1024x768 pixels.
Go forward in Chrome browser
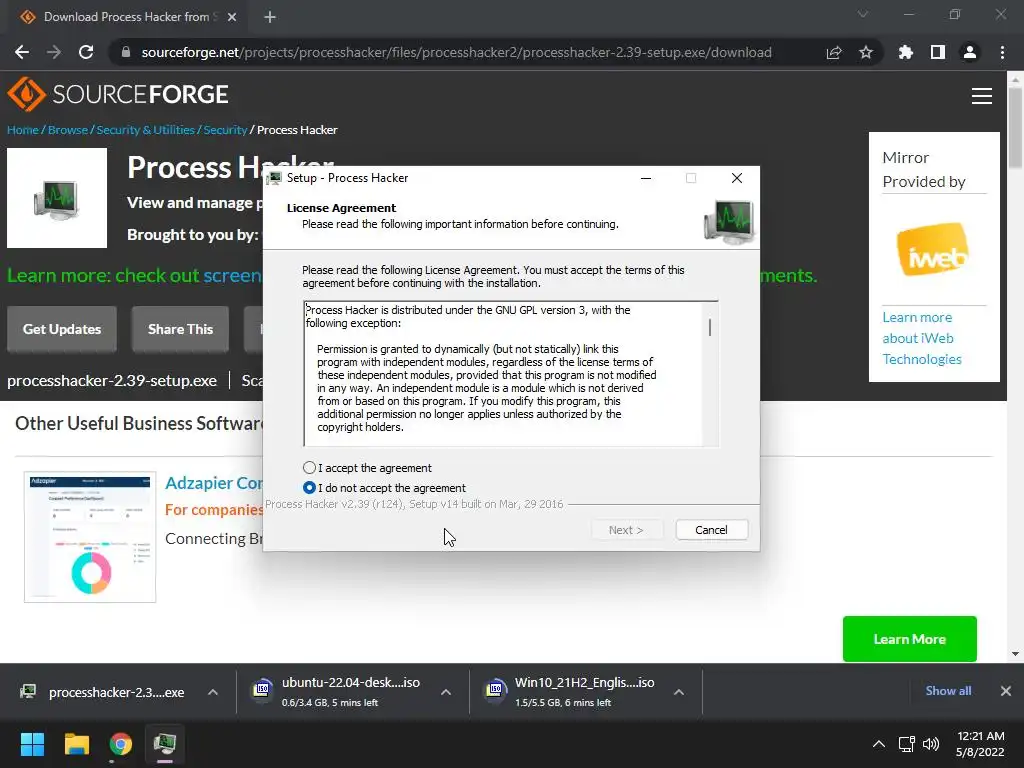[x=54, y=52]
